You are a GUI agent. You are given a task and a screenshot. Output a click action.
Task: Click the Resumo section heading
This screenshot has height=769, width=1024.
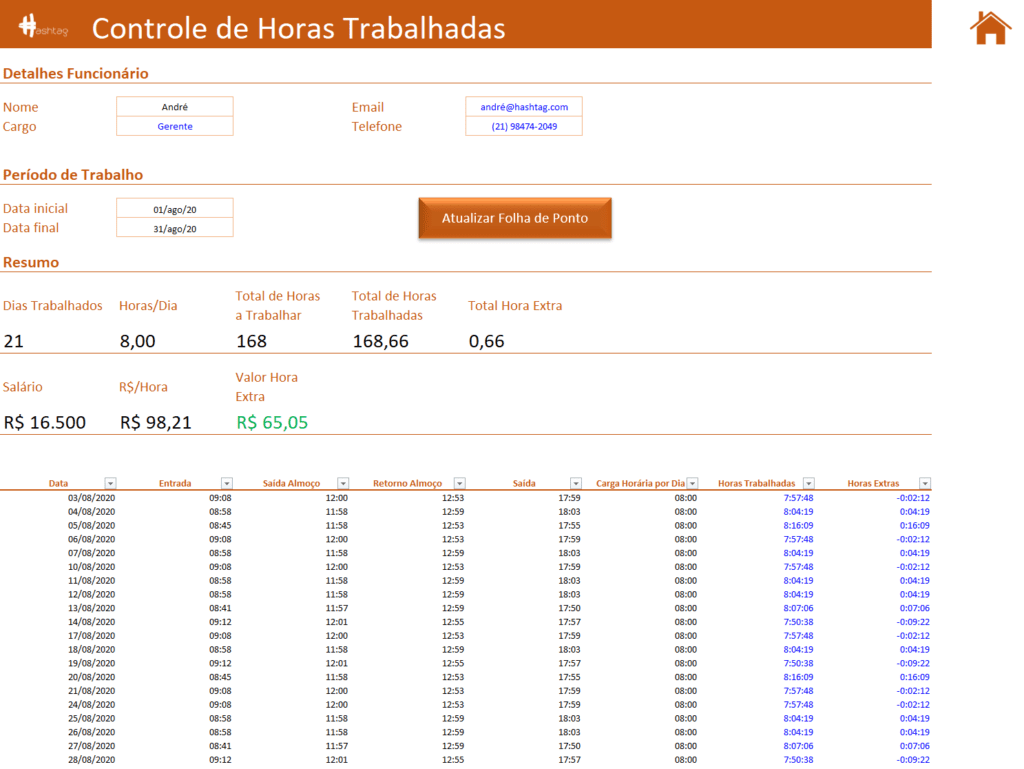[x=31, y=262]
